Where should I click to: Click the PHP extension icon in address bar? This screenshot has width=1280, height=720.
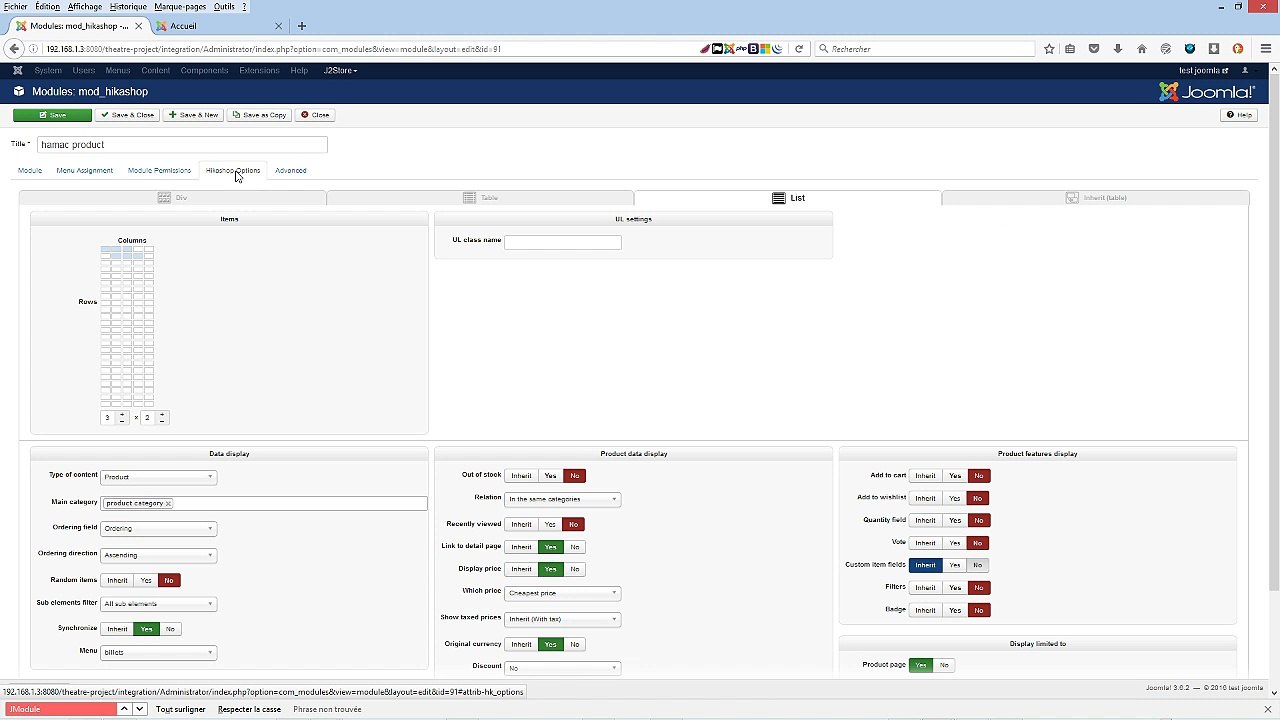(x=741, y=49)
